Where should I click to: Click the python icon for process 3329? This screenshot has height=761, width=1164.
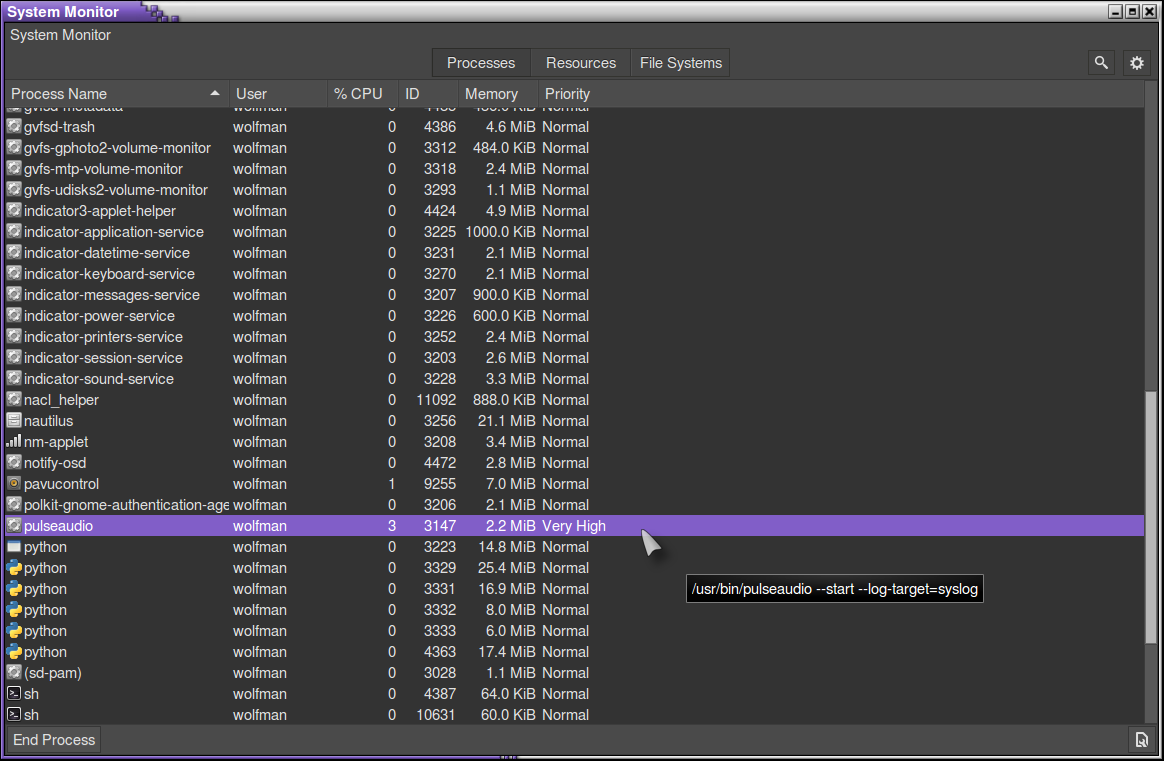[x=14, y=568]
